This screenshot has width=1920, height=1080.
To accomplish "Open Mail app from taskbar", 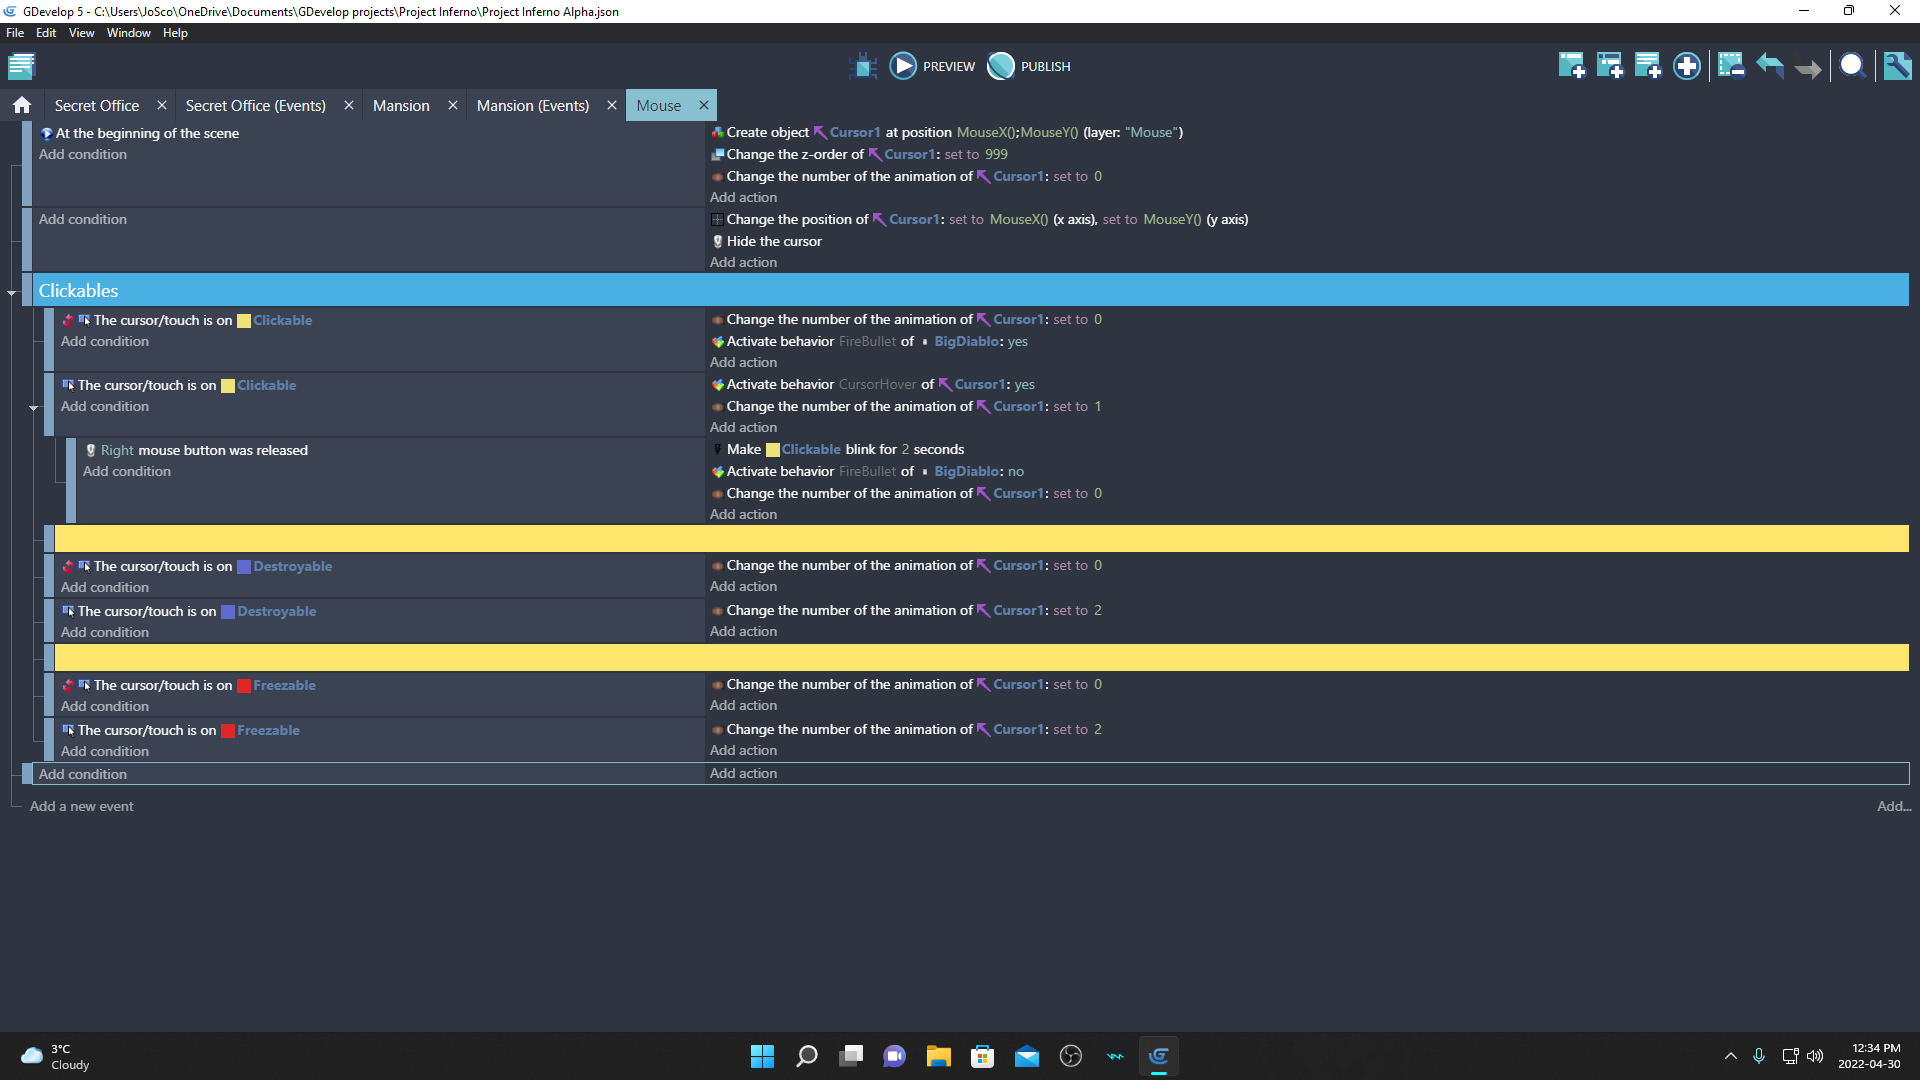I will tap(1026, 1056).
